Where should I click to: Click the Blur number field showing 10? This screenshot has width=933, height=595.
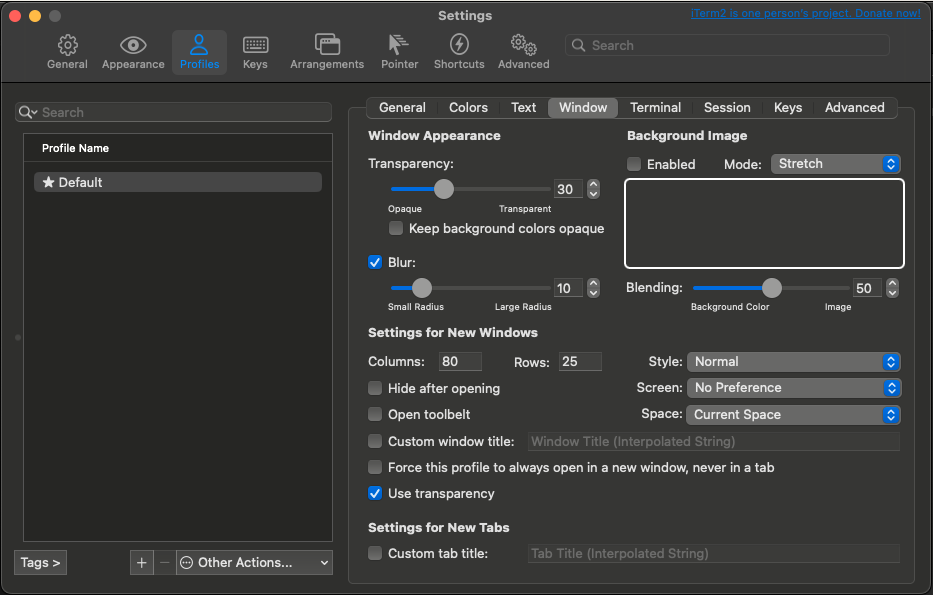(568, 288)
